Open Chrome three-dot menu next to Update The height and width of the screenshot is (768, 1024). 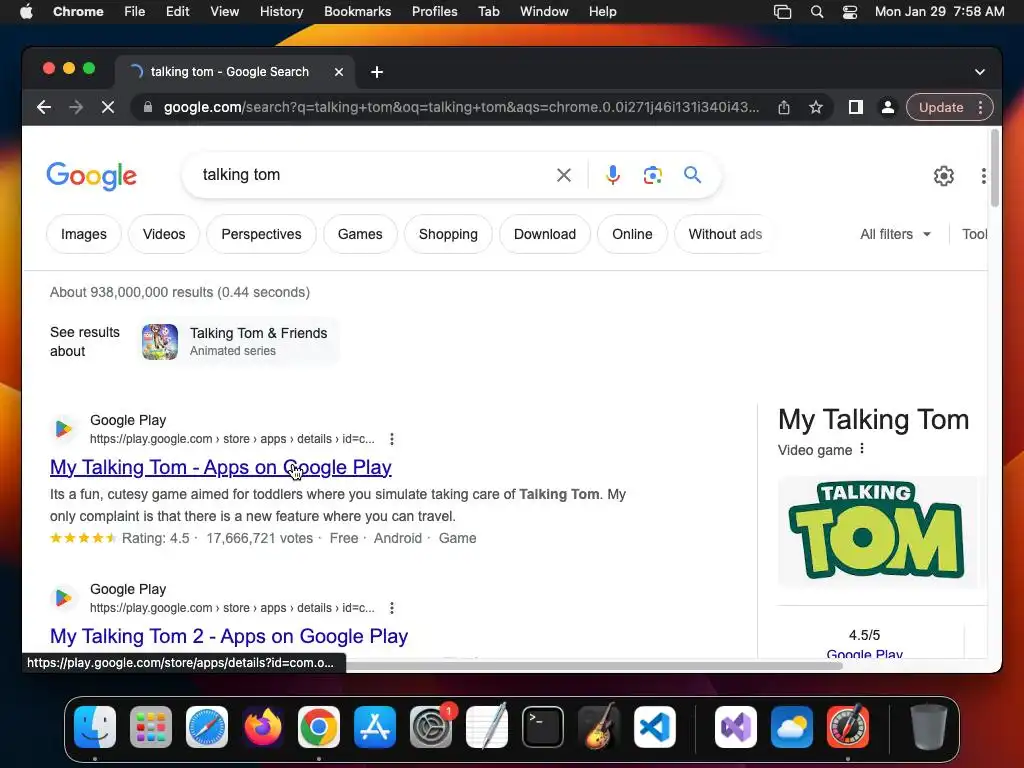(981, 107)
